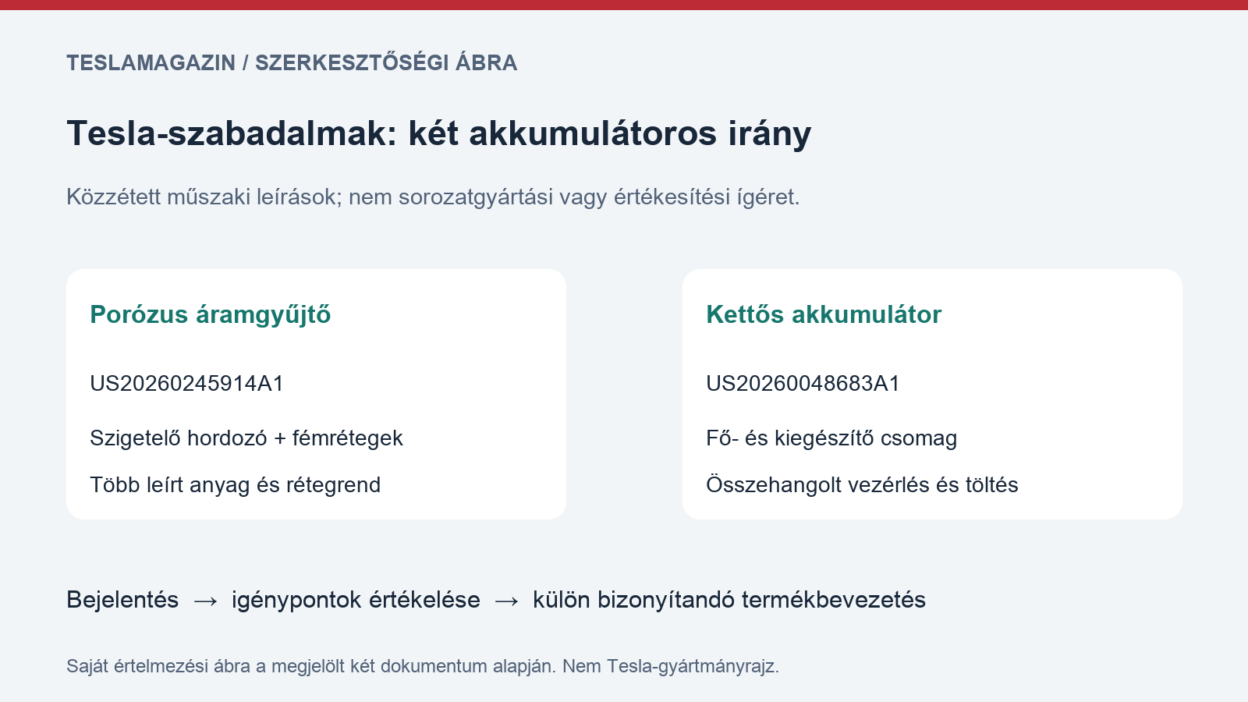Click the TESLAMAGAZIN / SZERKESZTŐSÉGI ÁBRA header label

click(292, 63)
